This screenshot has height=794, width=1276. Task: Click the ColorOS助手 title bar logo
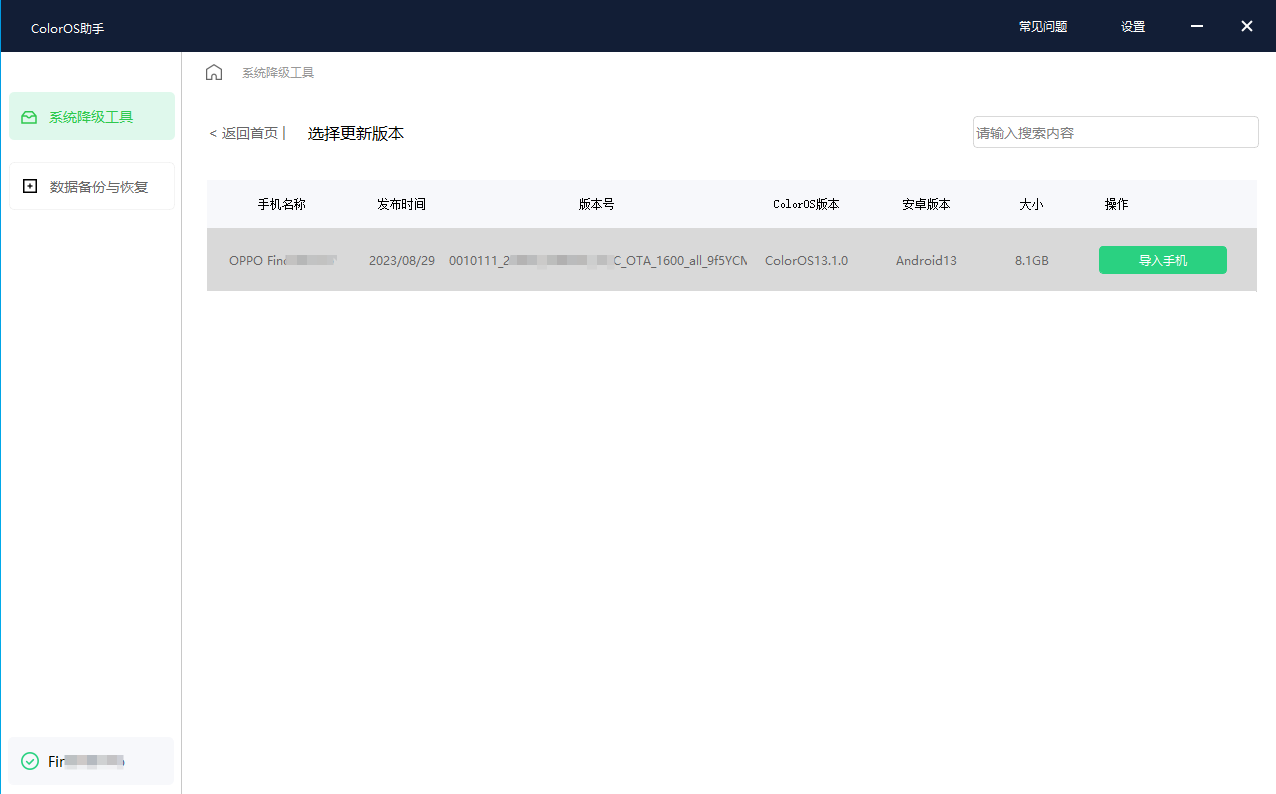tap(67, 27)
